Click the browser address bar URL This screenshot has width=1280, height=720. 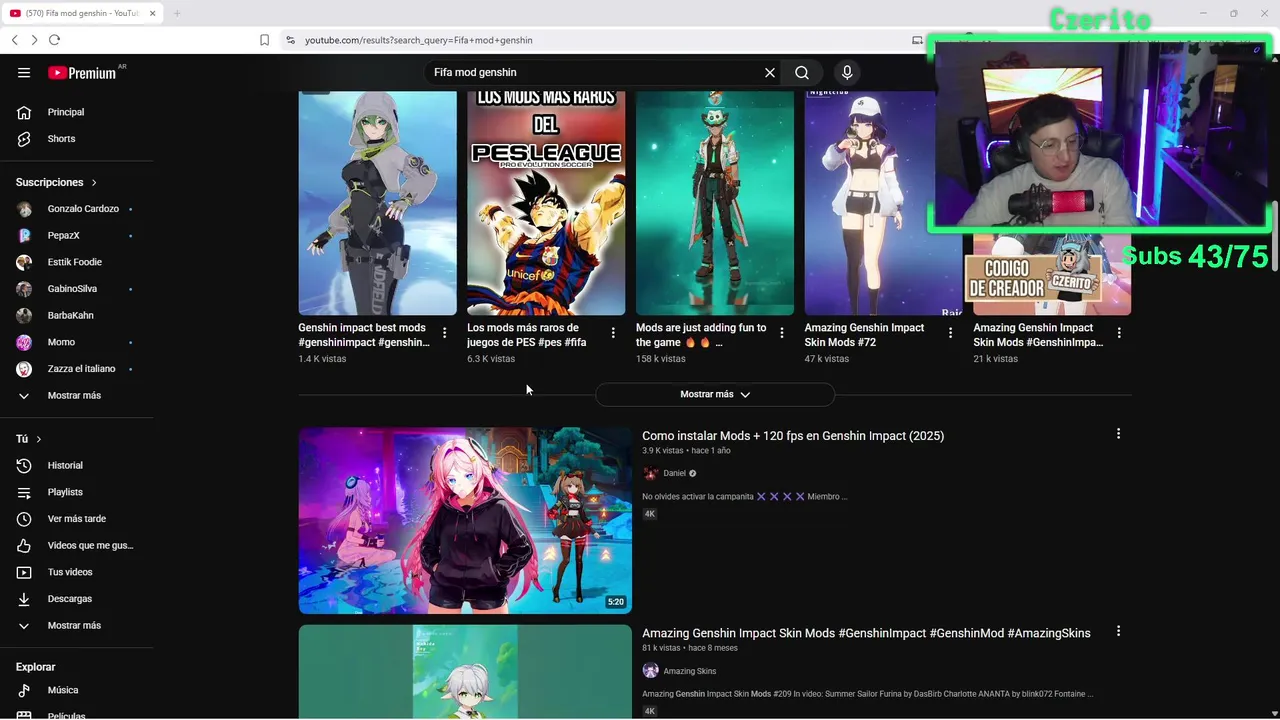coord(419,40)
